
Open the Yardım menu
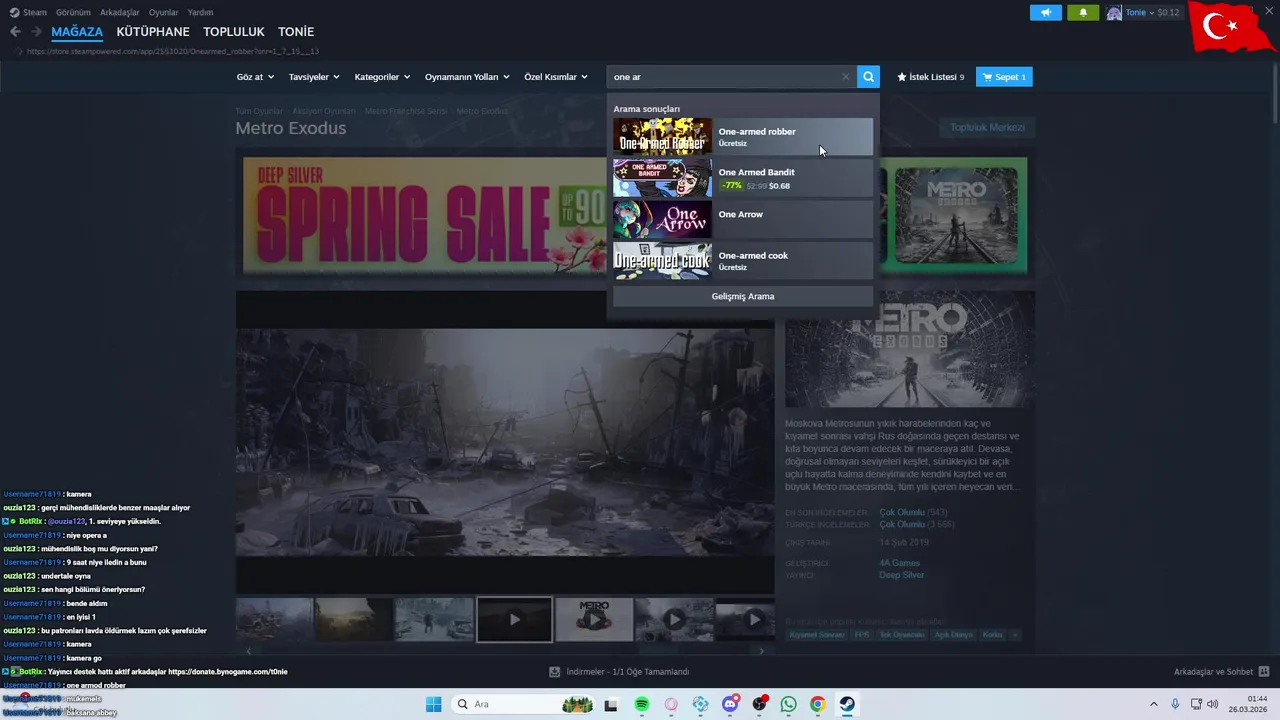(200, 12)
